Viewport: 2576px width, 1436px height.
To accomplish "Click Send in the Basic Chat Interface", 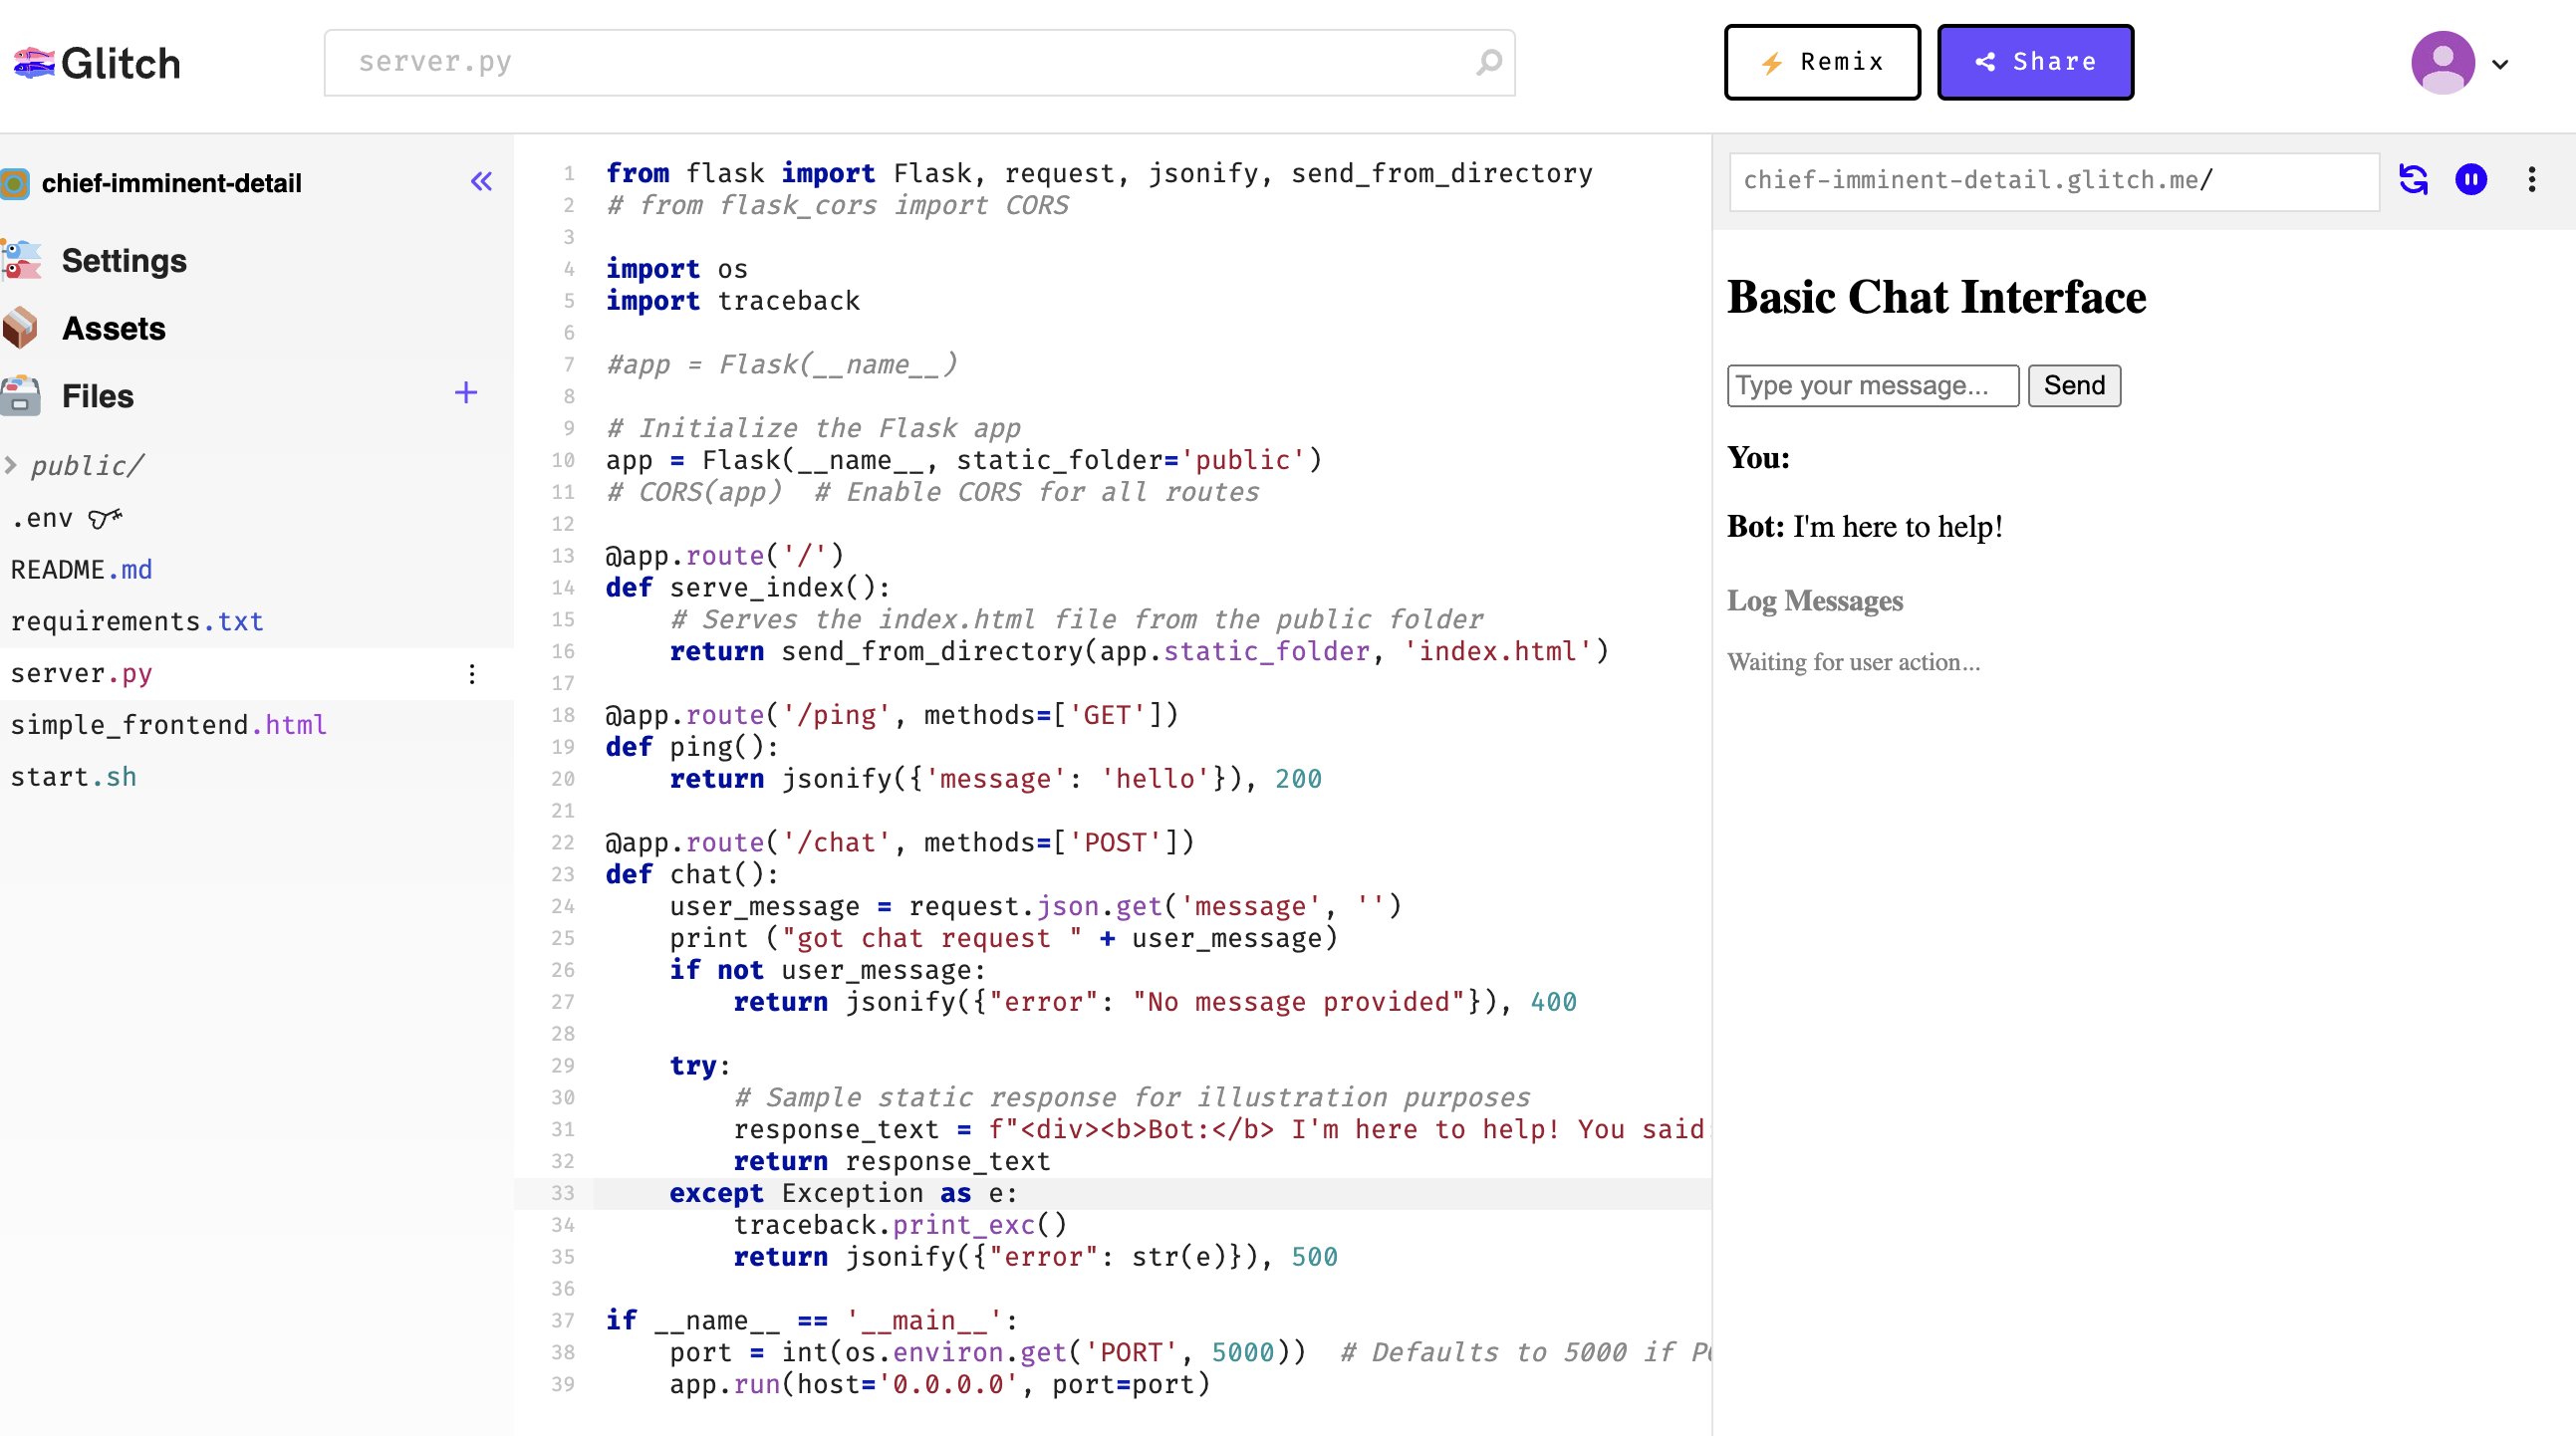I will tap(2073, 385).
